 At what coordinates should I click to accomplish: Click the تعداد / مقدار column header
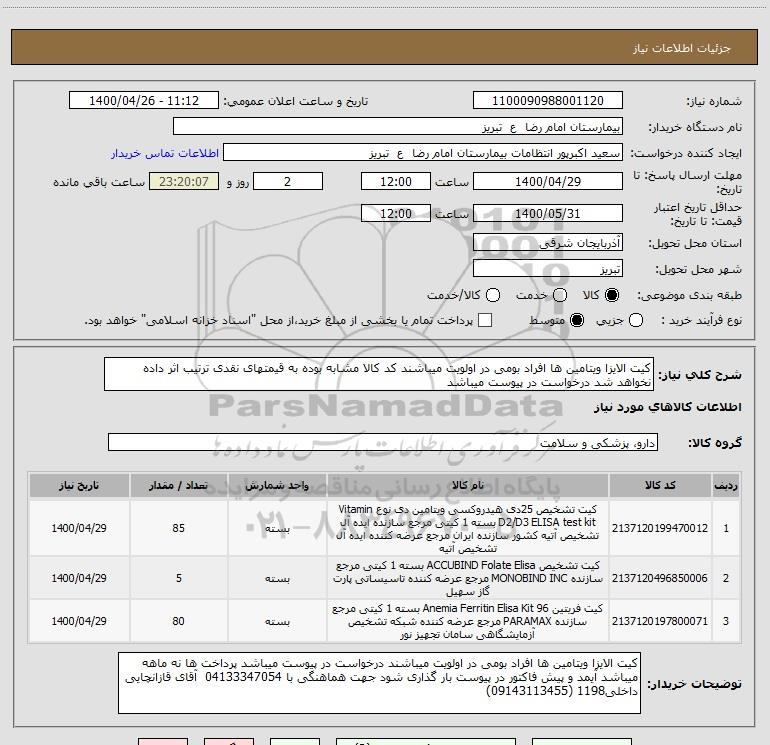pos(179,485)
